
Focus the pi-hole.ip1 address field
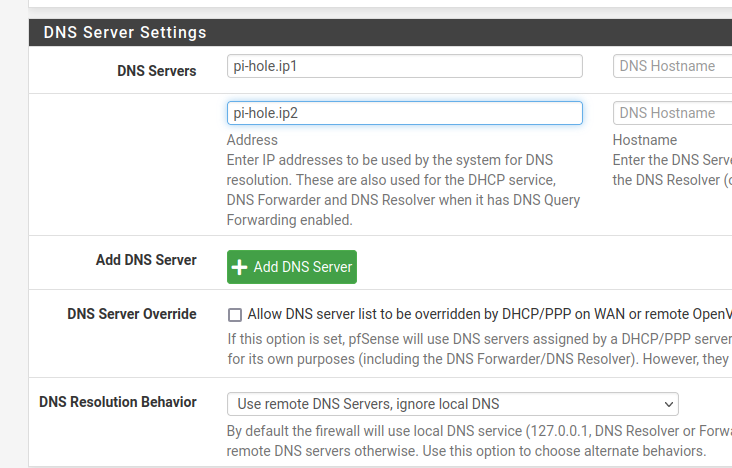[x=404, y=66]
